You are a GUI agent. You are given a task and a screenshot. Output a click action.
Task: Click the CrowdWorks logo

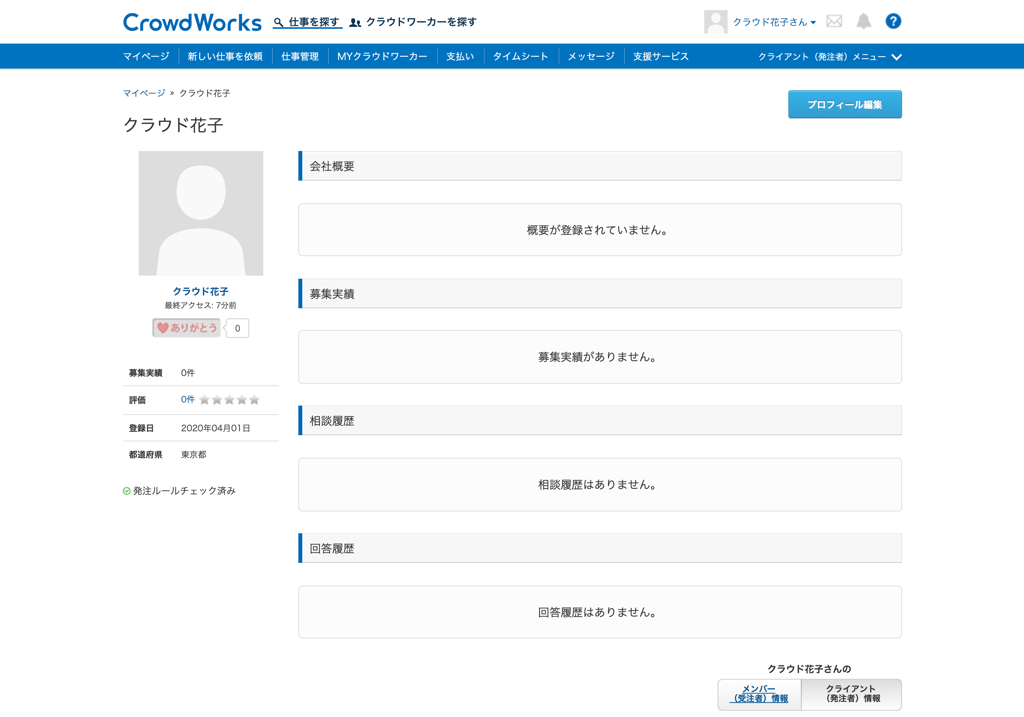coord(192,22)
